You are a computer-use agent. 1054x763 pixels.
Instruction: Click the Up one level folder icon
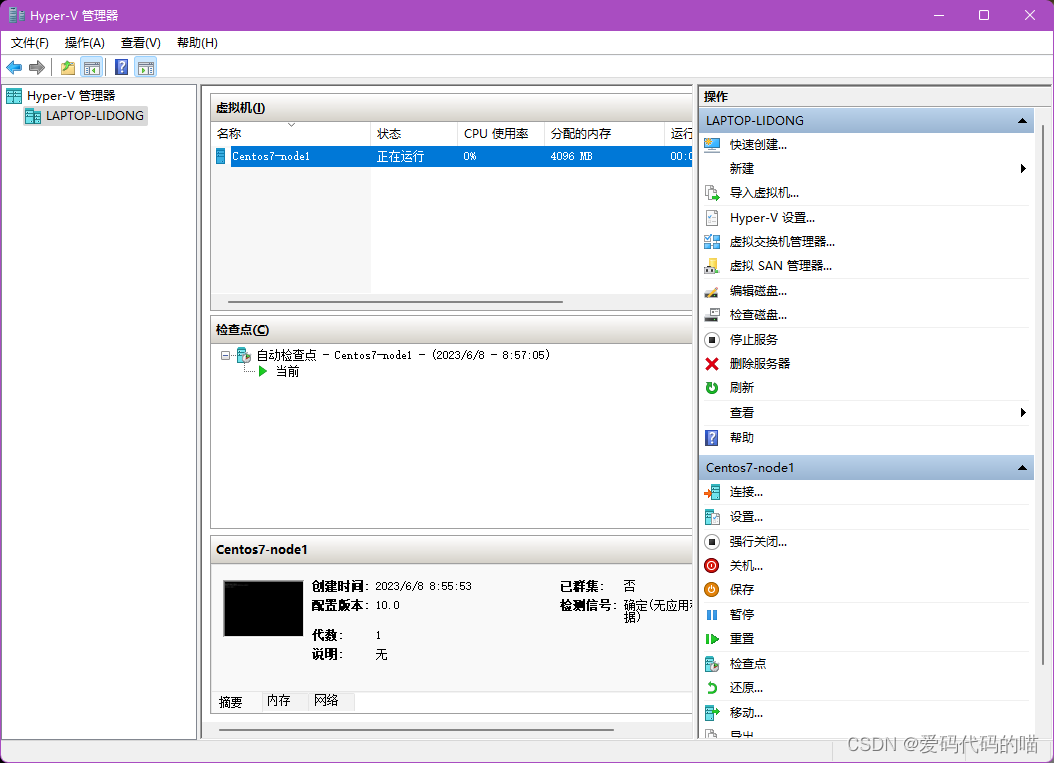point(68,67)
